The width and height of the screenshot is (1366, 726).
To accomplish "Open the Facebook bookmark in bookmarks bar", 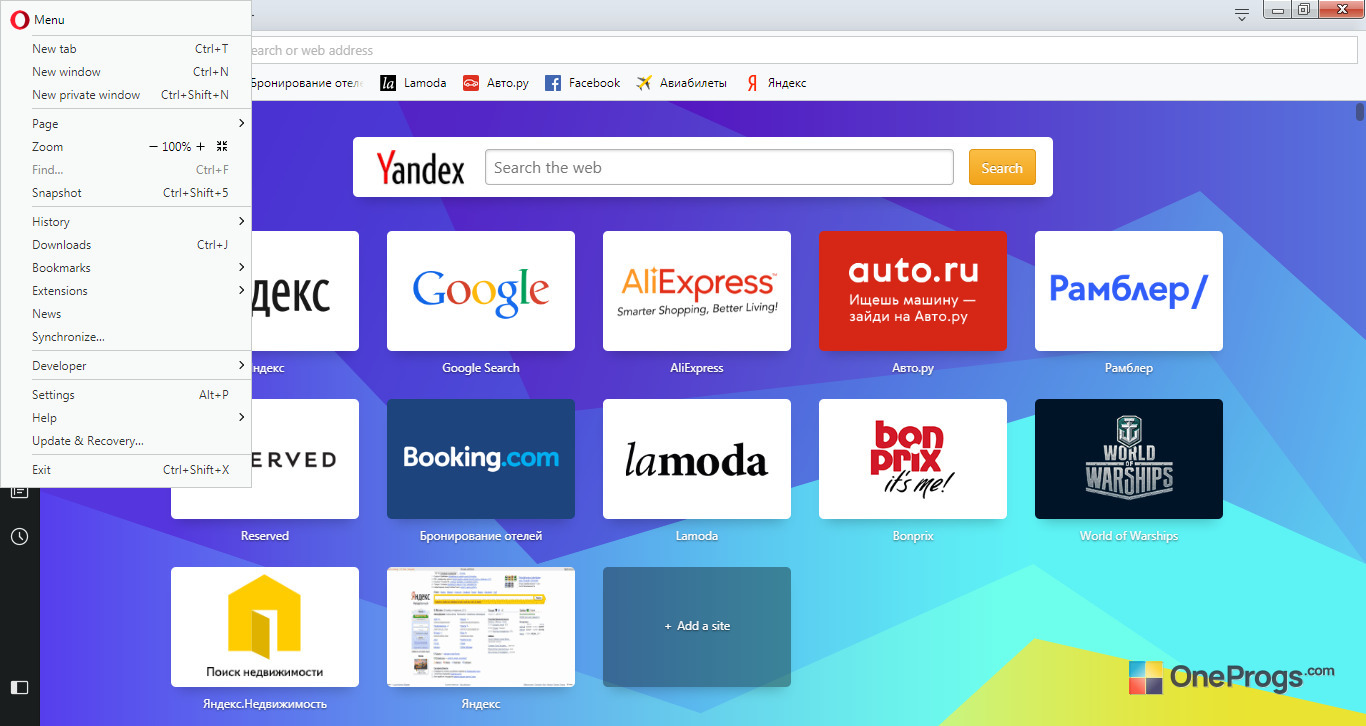I will (583, 83).
